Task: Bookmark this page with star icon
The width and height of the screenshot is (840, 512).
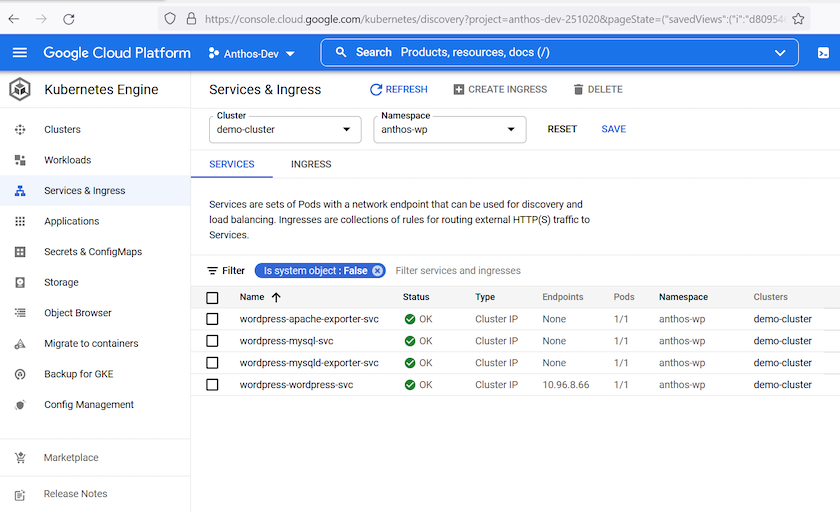Action: 798,19
